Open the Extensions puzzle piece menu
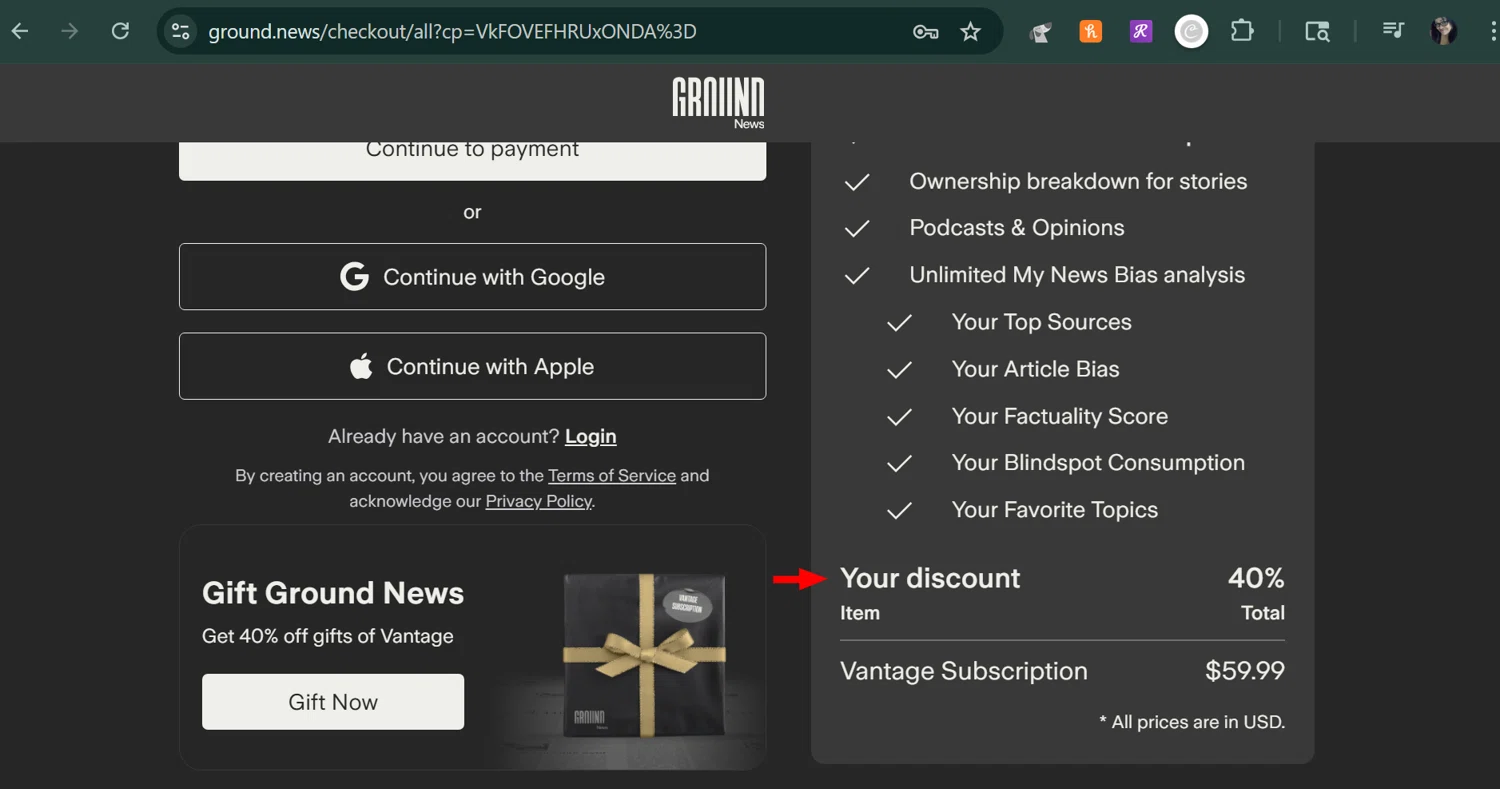 1242,32
